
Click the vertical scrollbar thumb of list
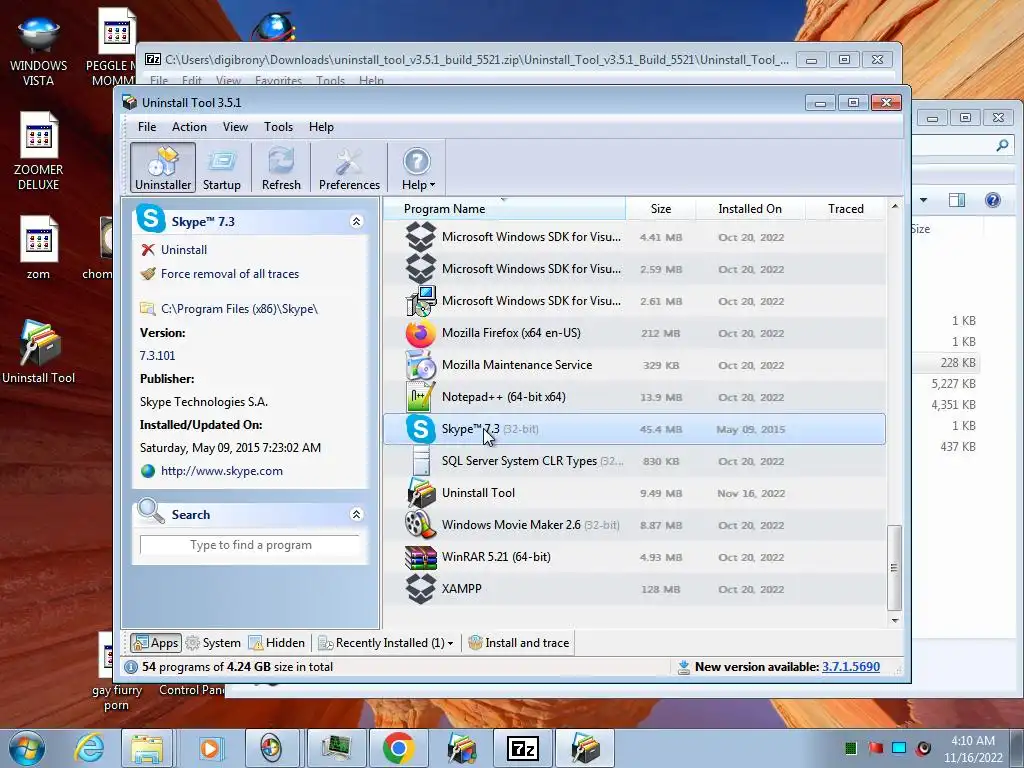895,568
